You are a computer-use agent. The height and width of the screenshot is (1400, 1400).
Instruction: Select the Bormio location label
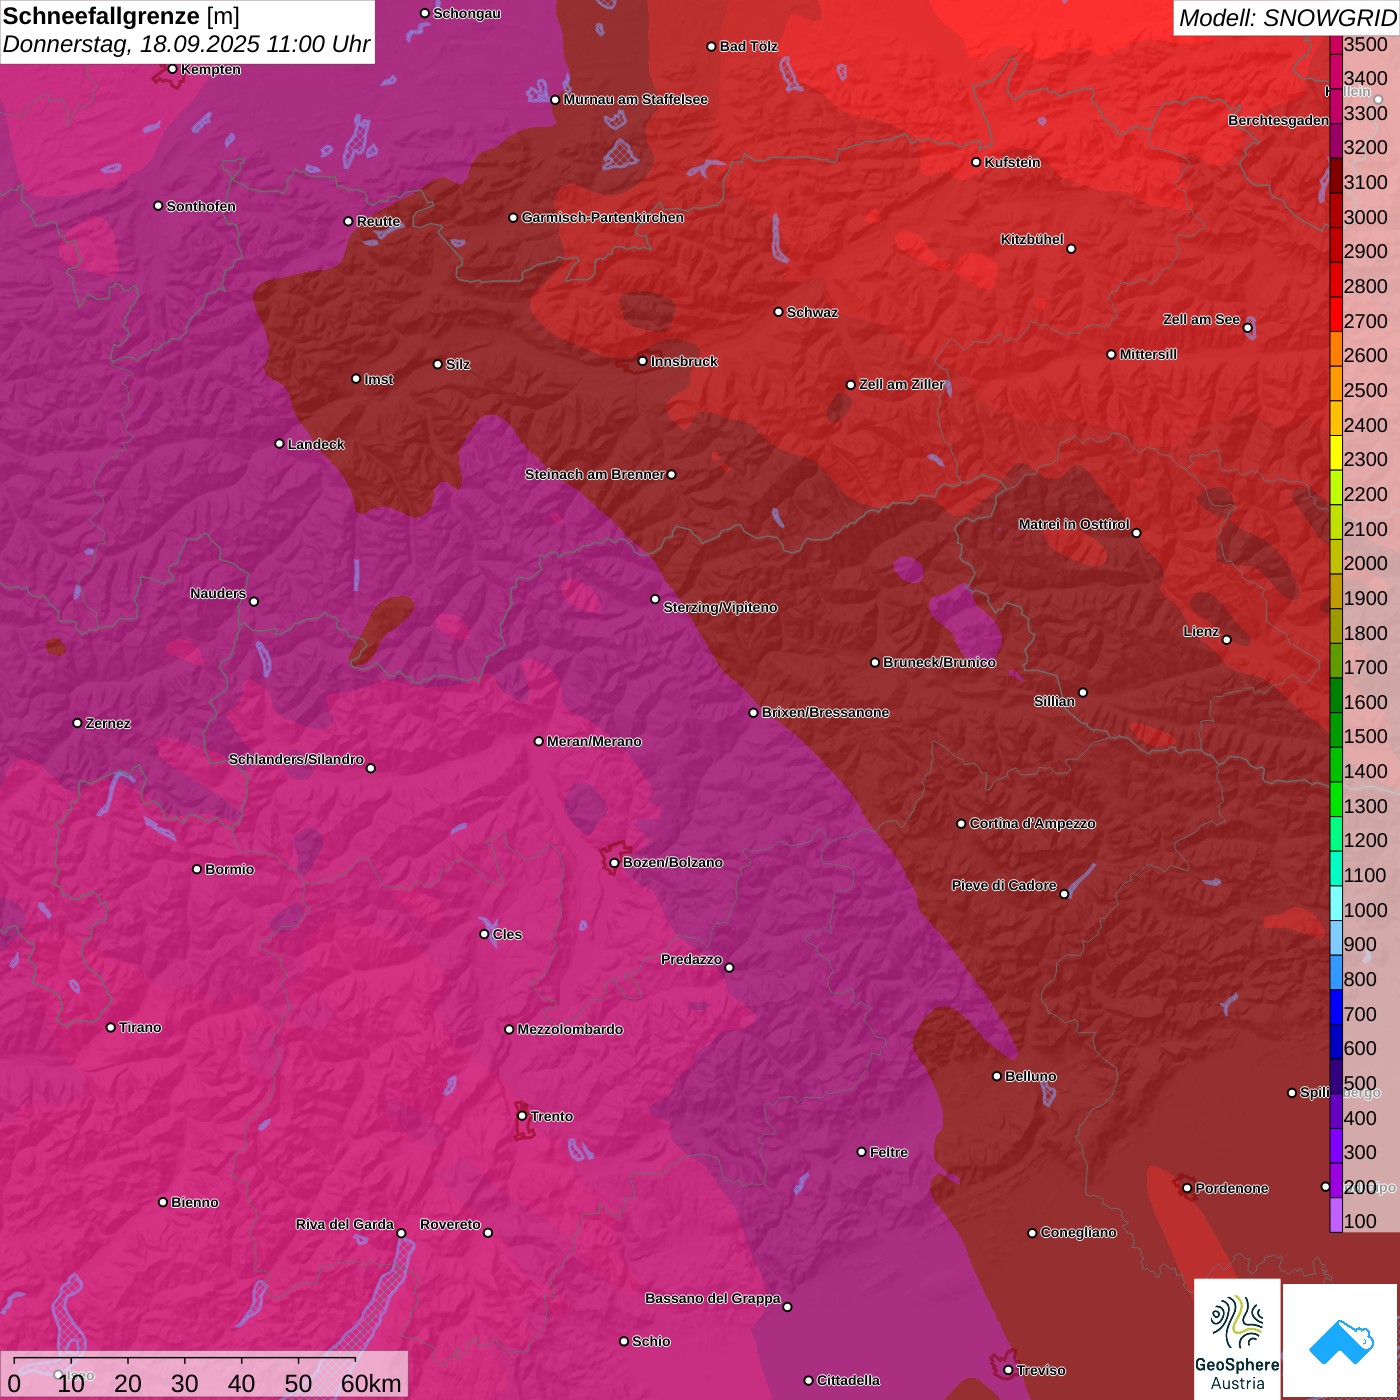pyautogui.click(x=229, y=869)
